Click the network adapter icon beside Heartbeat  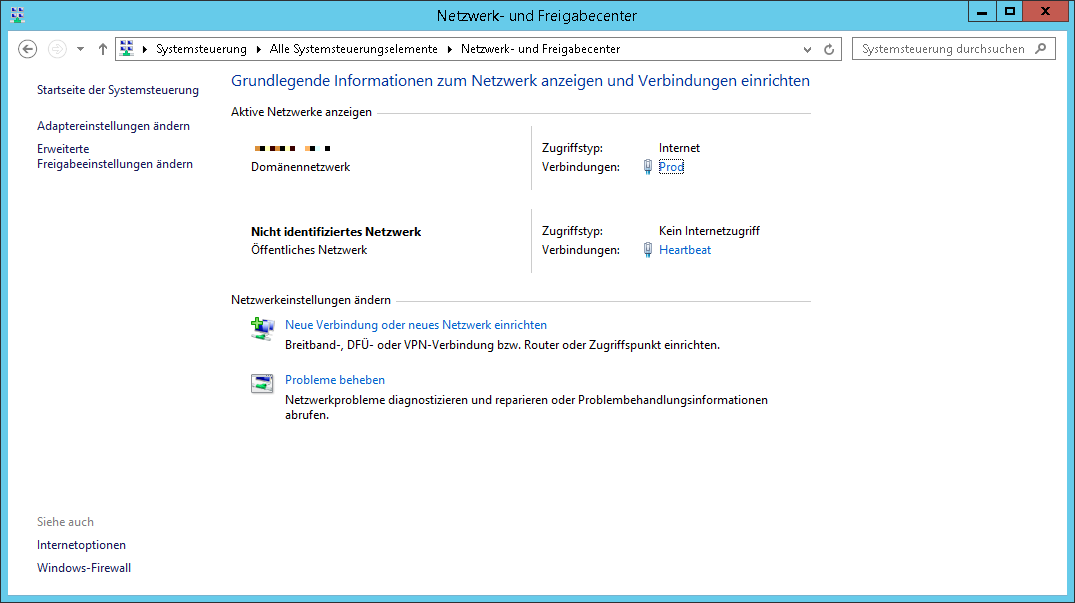tap(648, 250)
